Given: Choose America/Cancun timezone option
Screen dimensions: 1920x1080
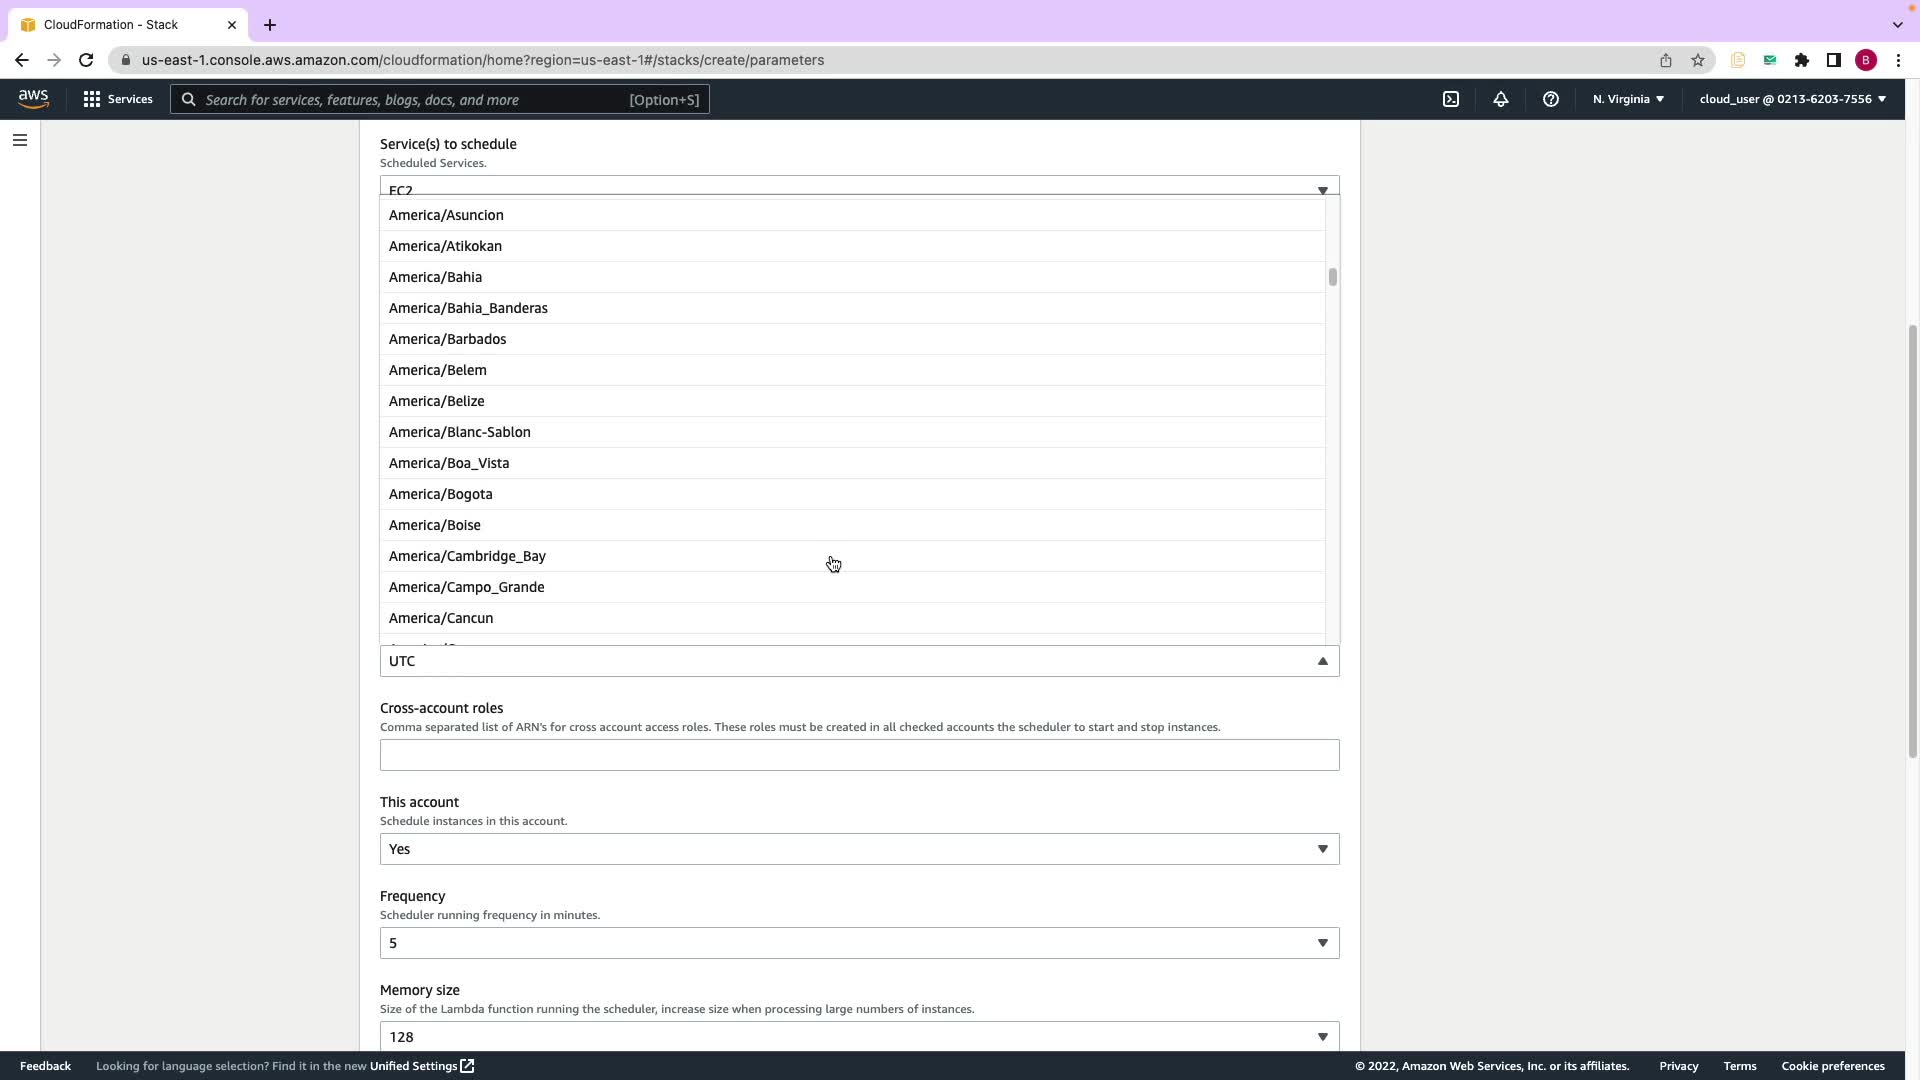Looking at the screenshot, I should (441, 618).
